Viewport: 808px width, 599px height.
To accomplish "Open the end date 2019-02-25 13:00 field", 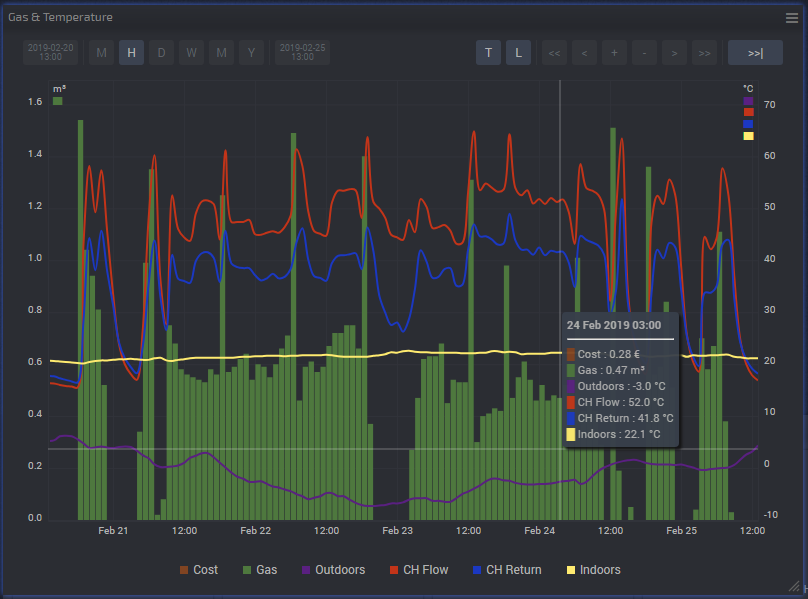I will (302, 53).
